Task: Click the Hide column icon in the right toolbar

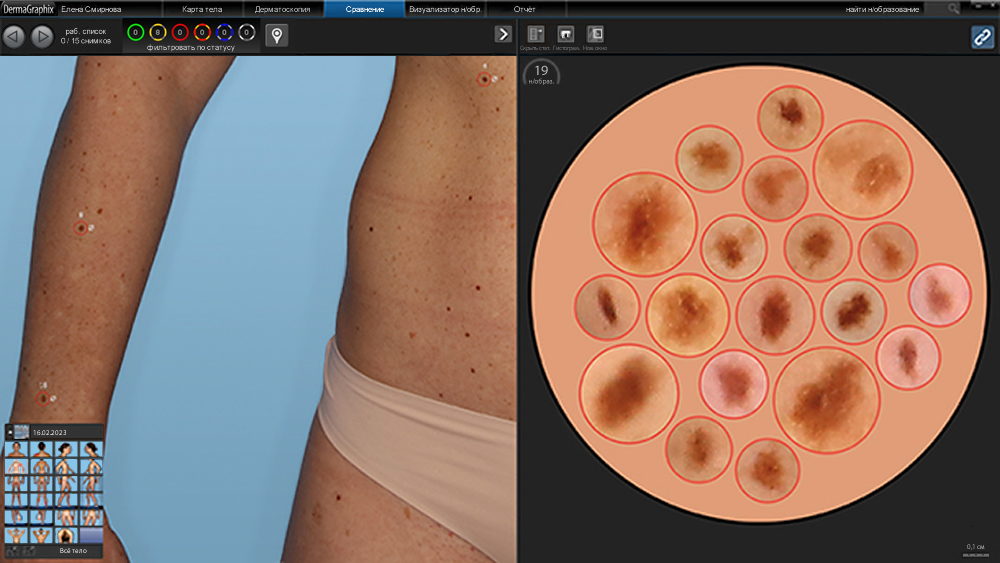Action: pos(535,35)
